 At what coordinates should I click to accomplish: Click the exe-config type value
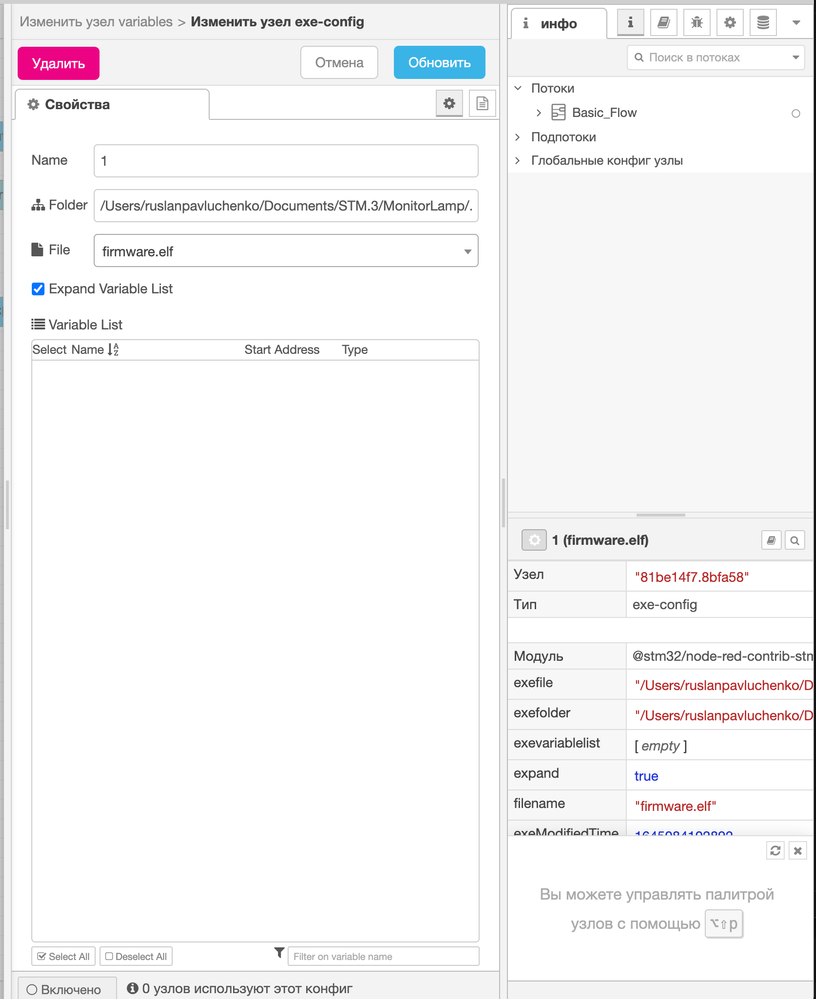pyautogui.click(x=664, y=605)
